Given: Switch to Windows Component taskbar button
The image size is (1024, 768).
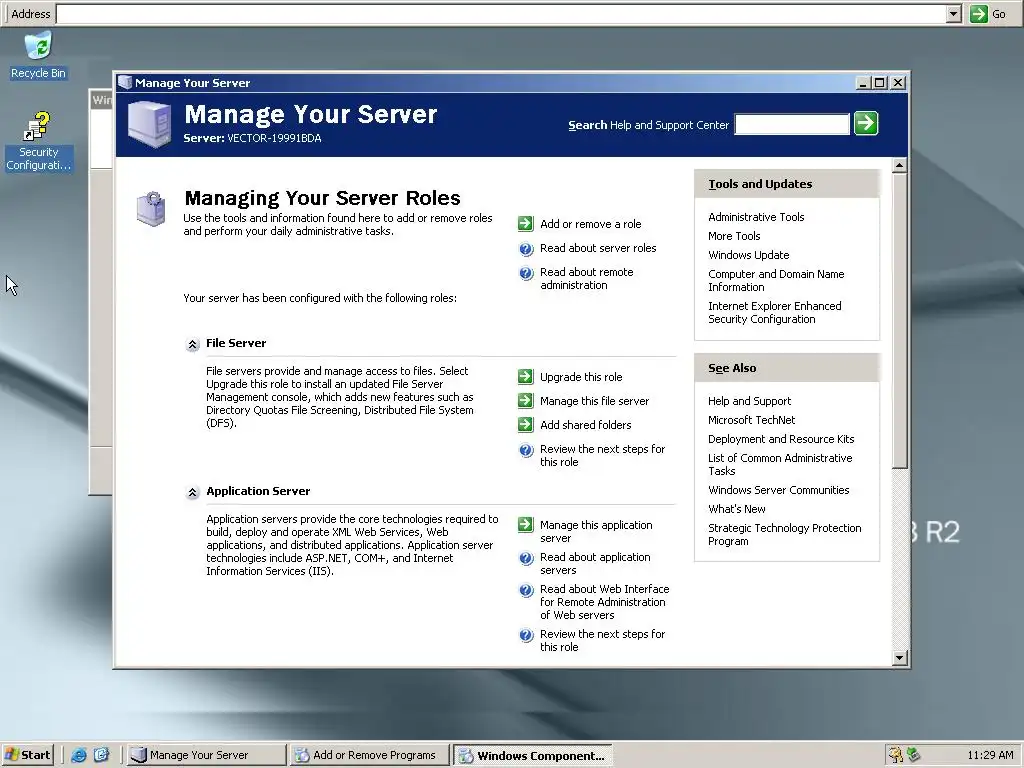Looking at the screenshot, I should click(533, 755).
